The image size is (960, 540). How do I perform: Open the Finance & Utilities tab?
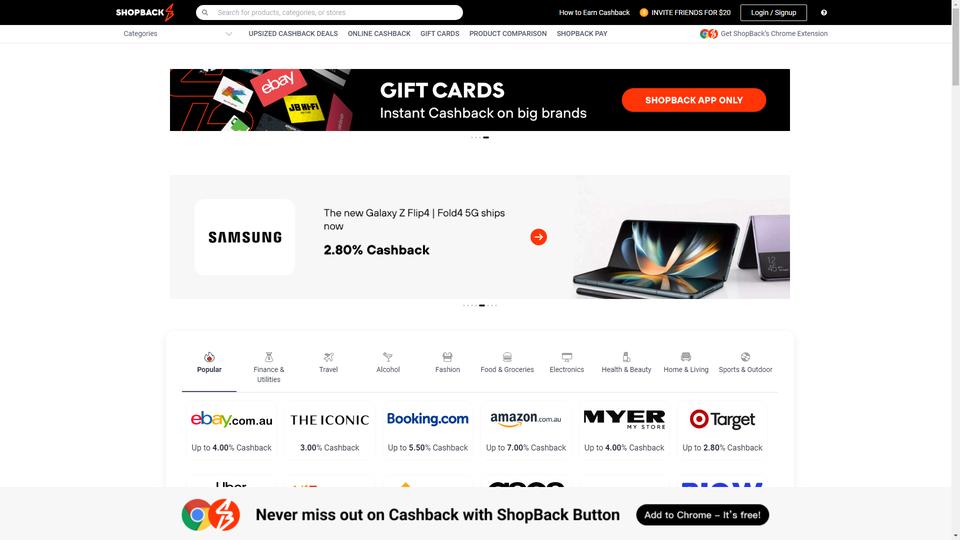tap(269, 367)
